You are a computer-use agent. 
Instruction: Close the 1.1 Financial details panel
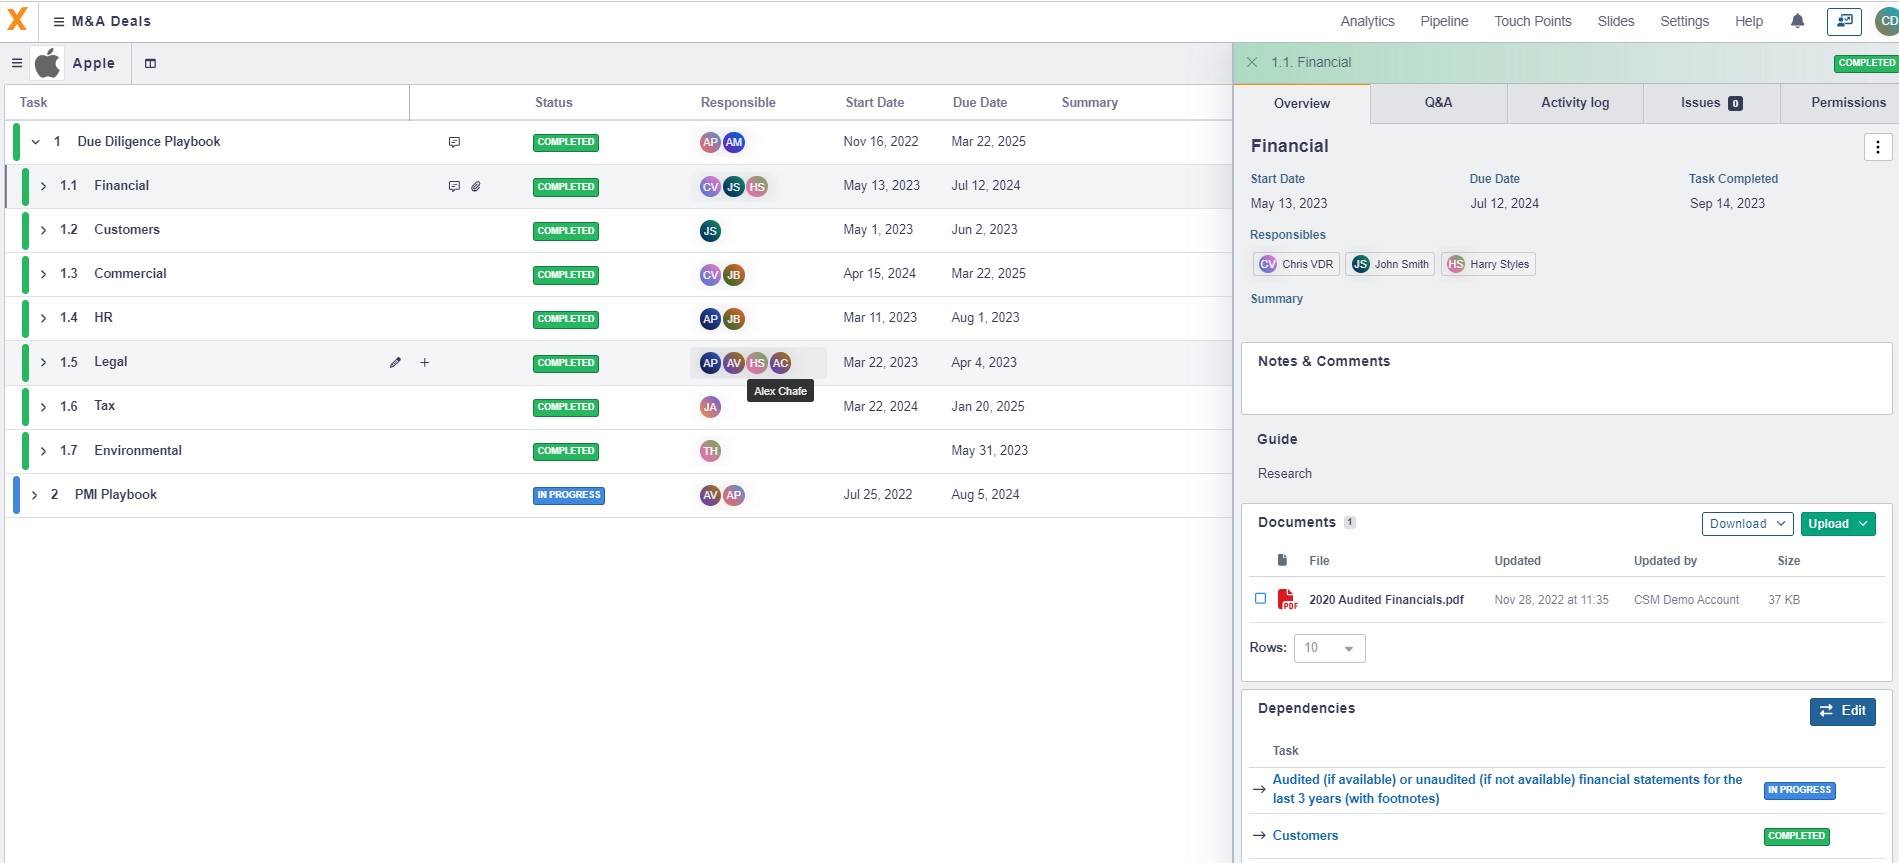coord(1252,62)
